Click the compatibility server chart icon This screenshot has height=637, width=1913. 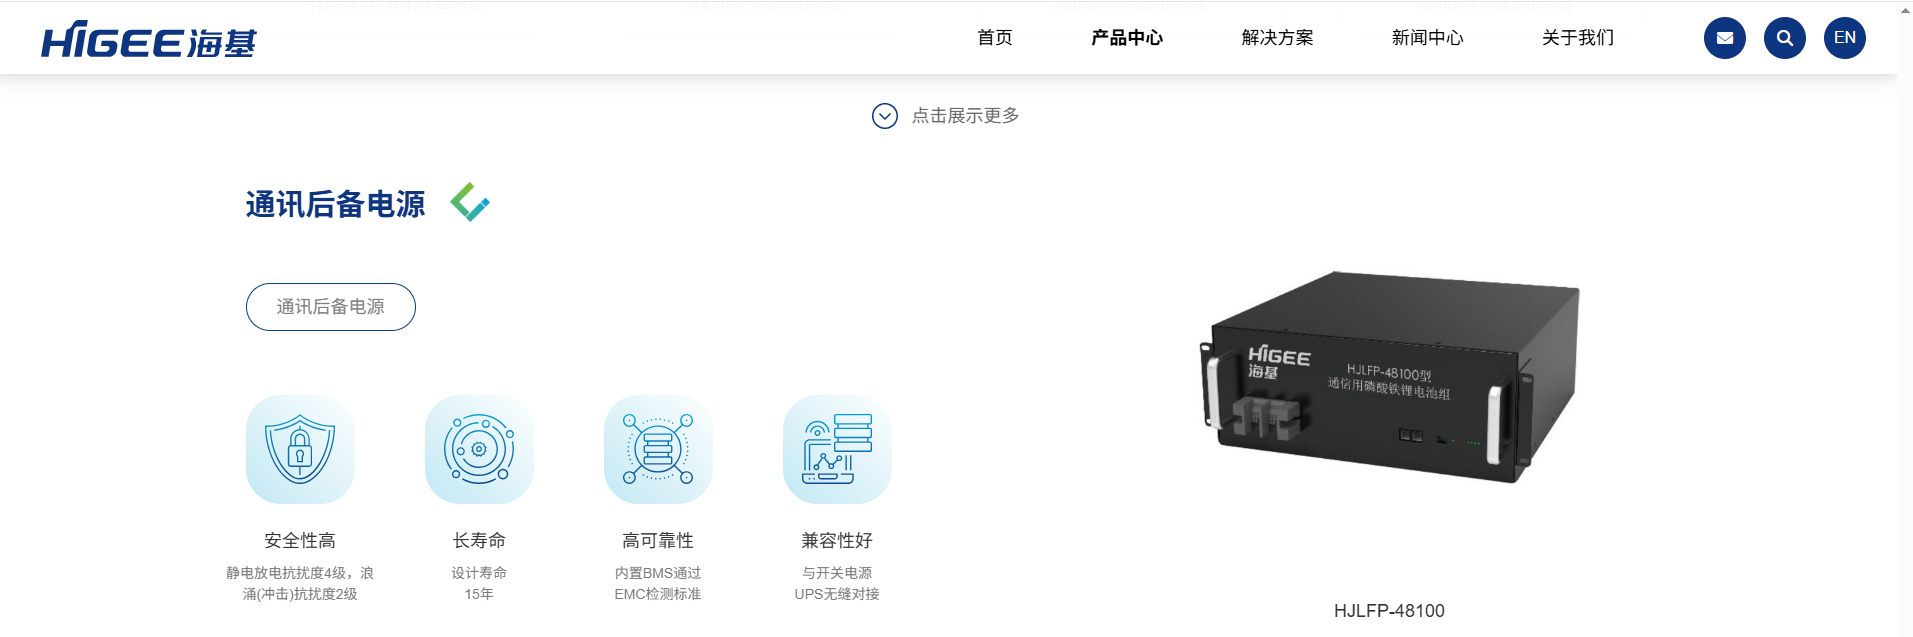click(x=837, y=449)
